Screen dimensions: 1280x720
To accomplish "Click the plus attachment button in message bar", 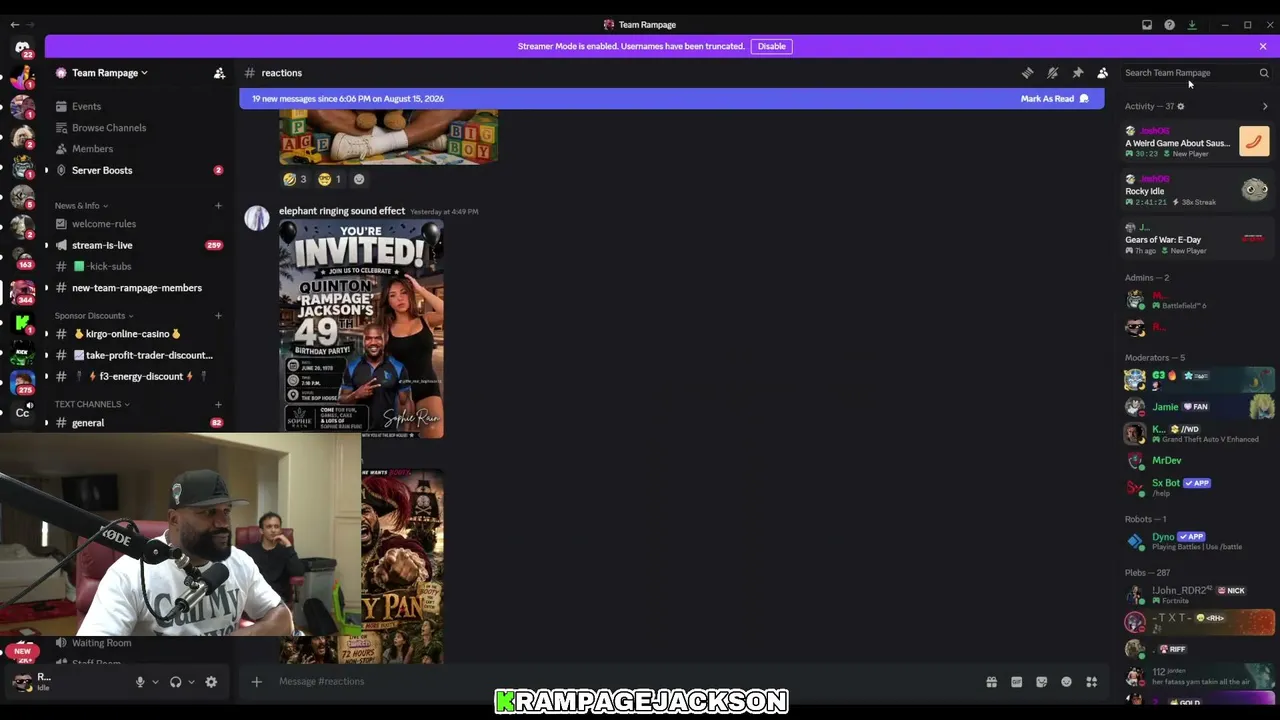I will [x=256, y=682].
